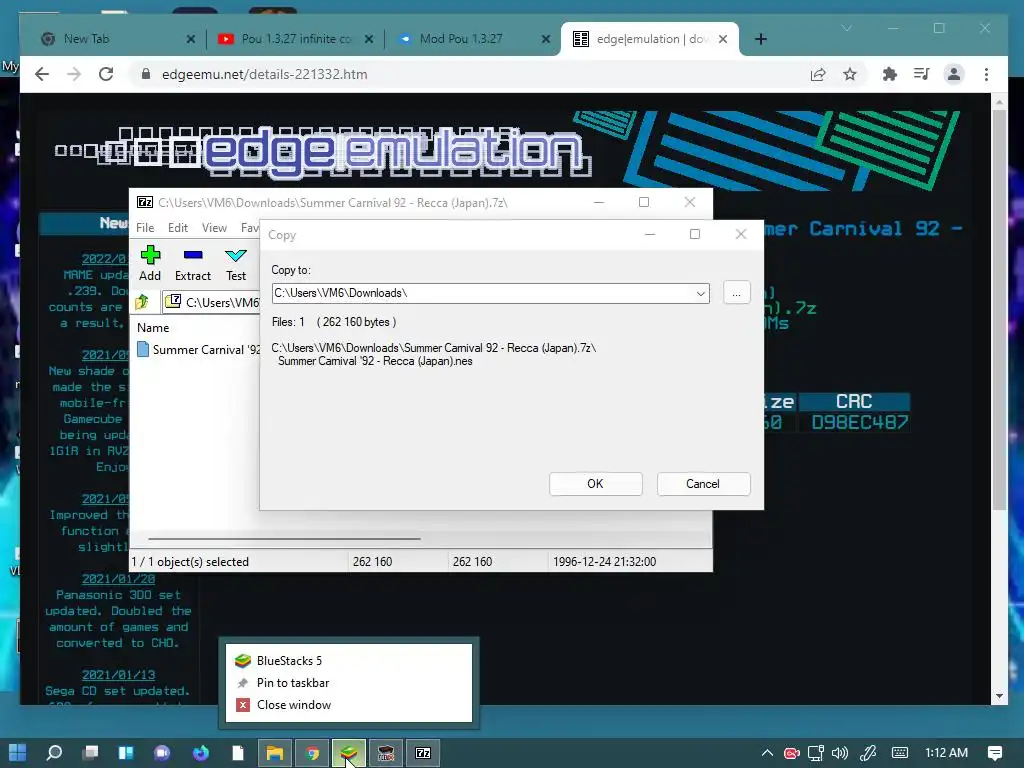1024x768 pixels.
Task: Go up one folder level in 7-Zip
Action: tap(142, 302)
